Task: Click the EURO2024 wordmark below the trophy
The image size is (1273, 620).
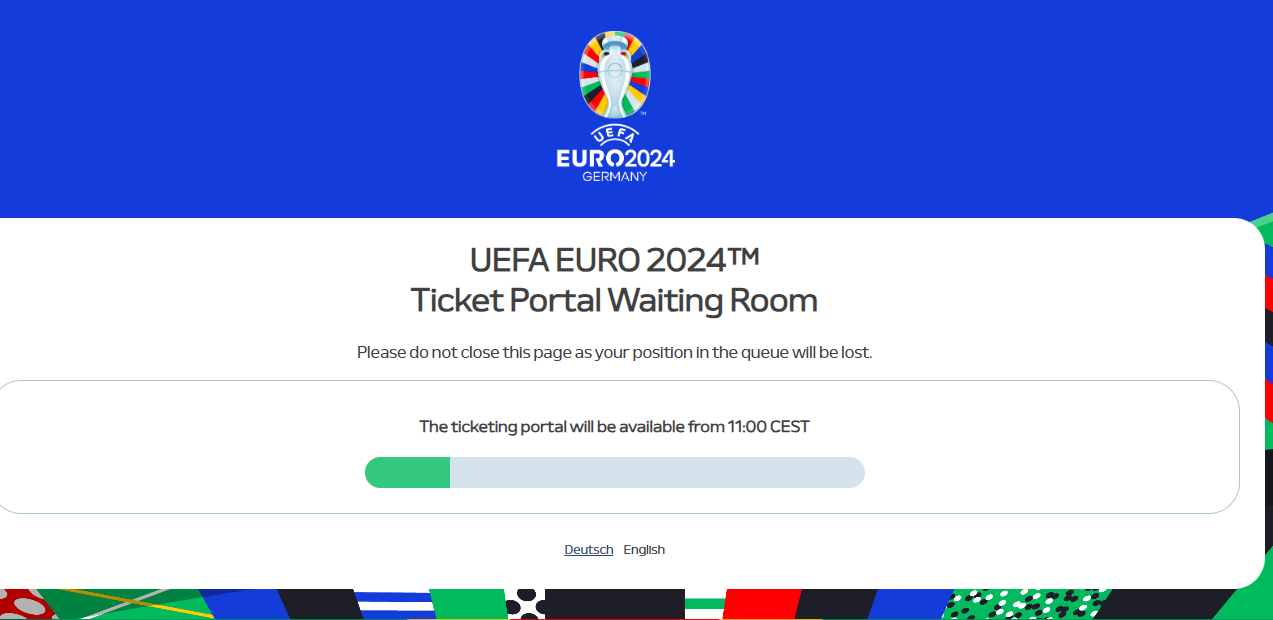Action: pyautogui.click(x=615, y=158)
